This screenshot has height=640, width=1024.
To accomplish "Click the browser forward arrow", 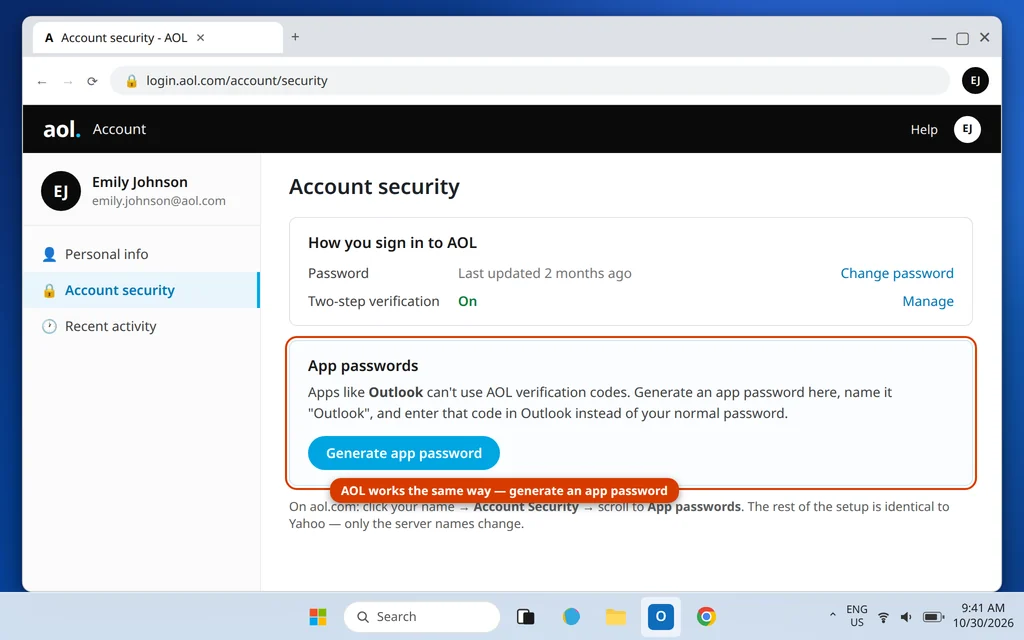I will point(68,82).
